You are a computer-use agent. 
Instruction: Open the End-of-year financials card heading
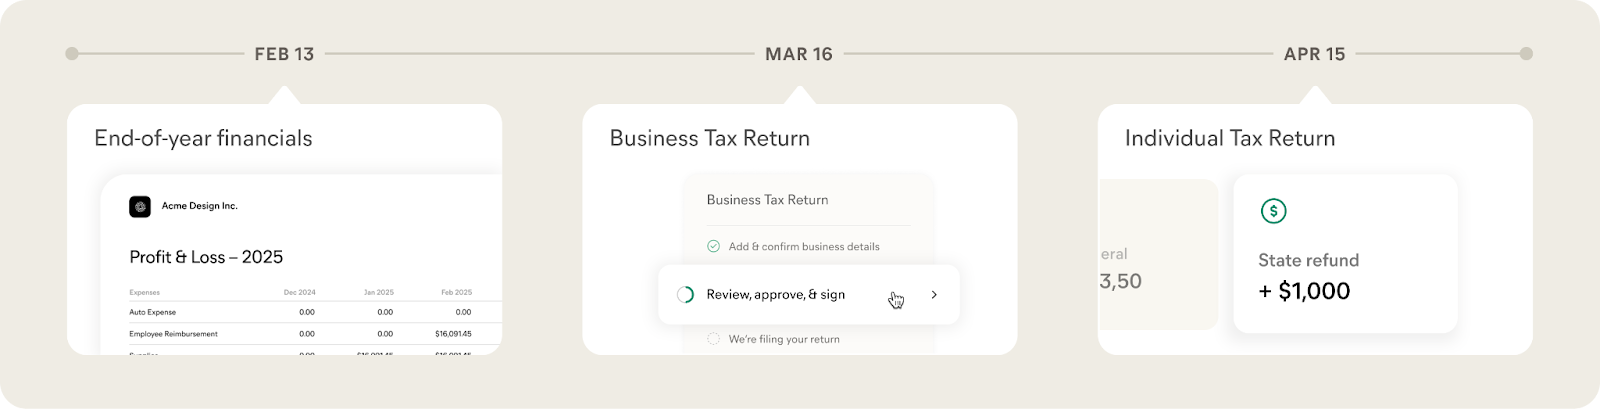pos(203,138)
